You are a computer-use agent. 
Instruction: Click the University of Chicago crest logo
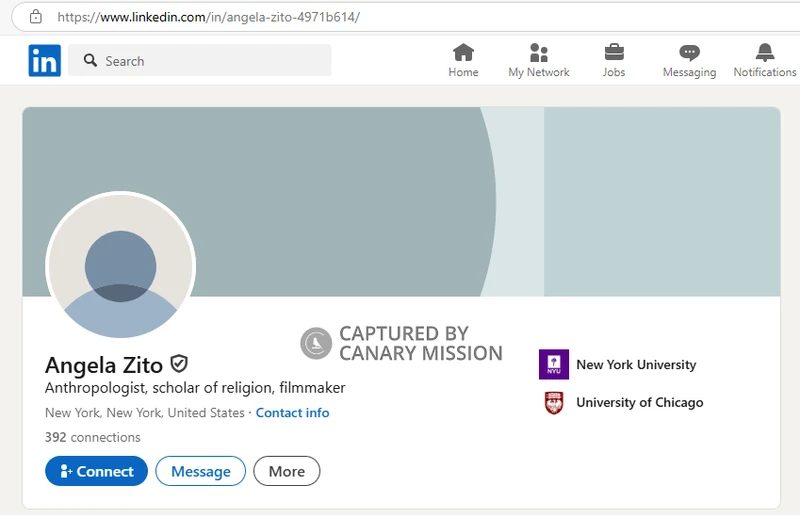point(554,403)
